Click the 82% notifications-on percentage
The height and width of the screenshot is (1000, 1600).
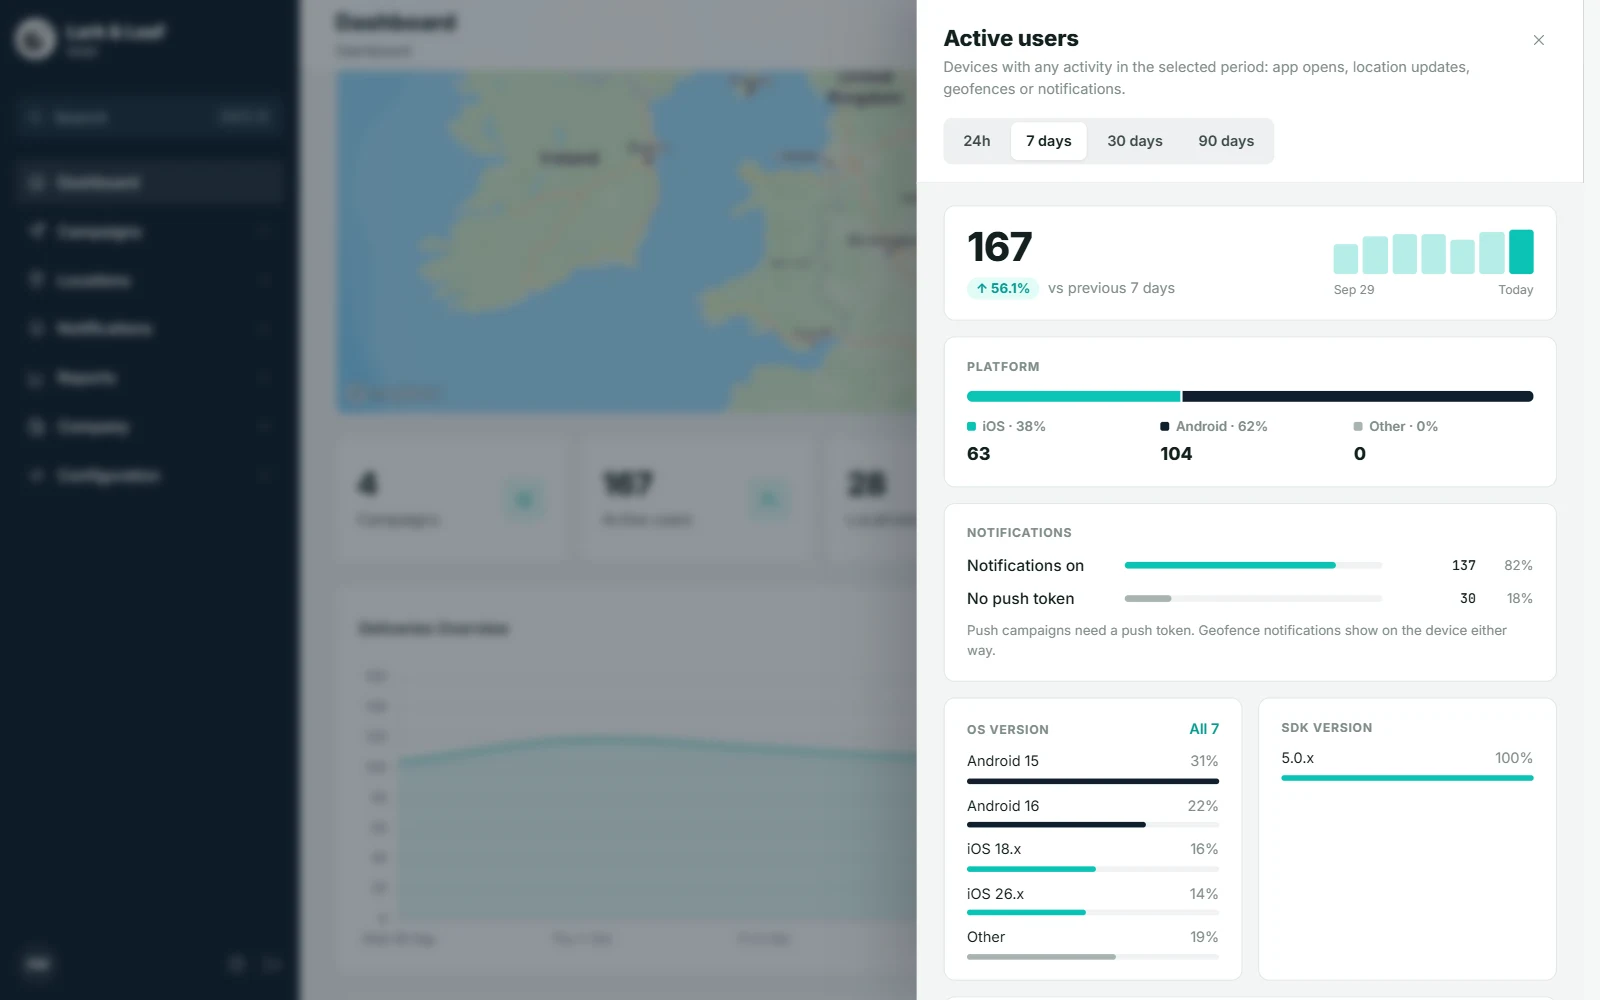(x=1518, y=565)
